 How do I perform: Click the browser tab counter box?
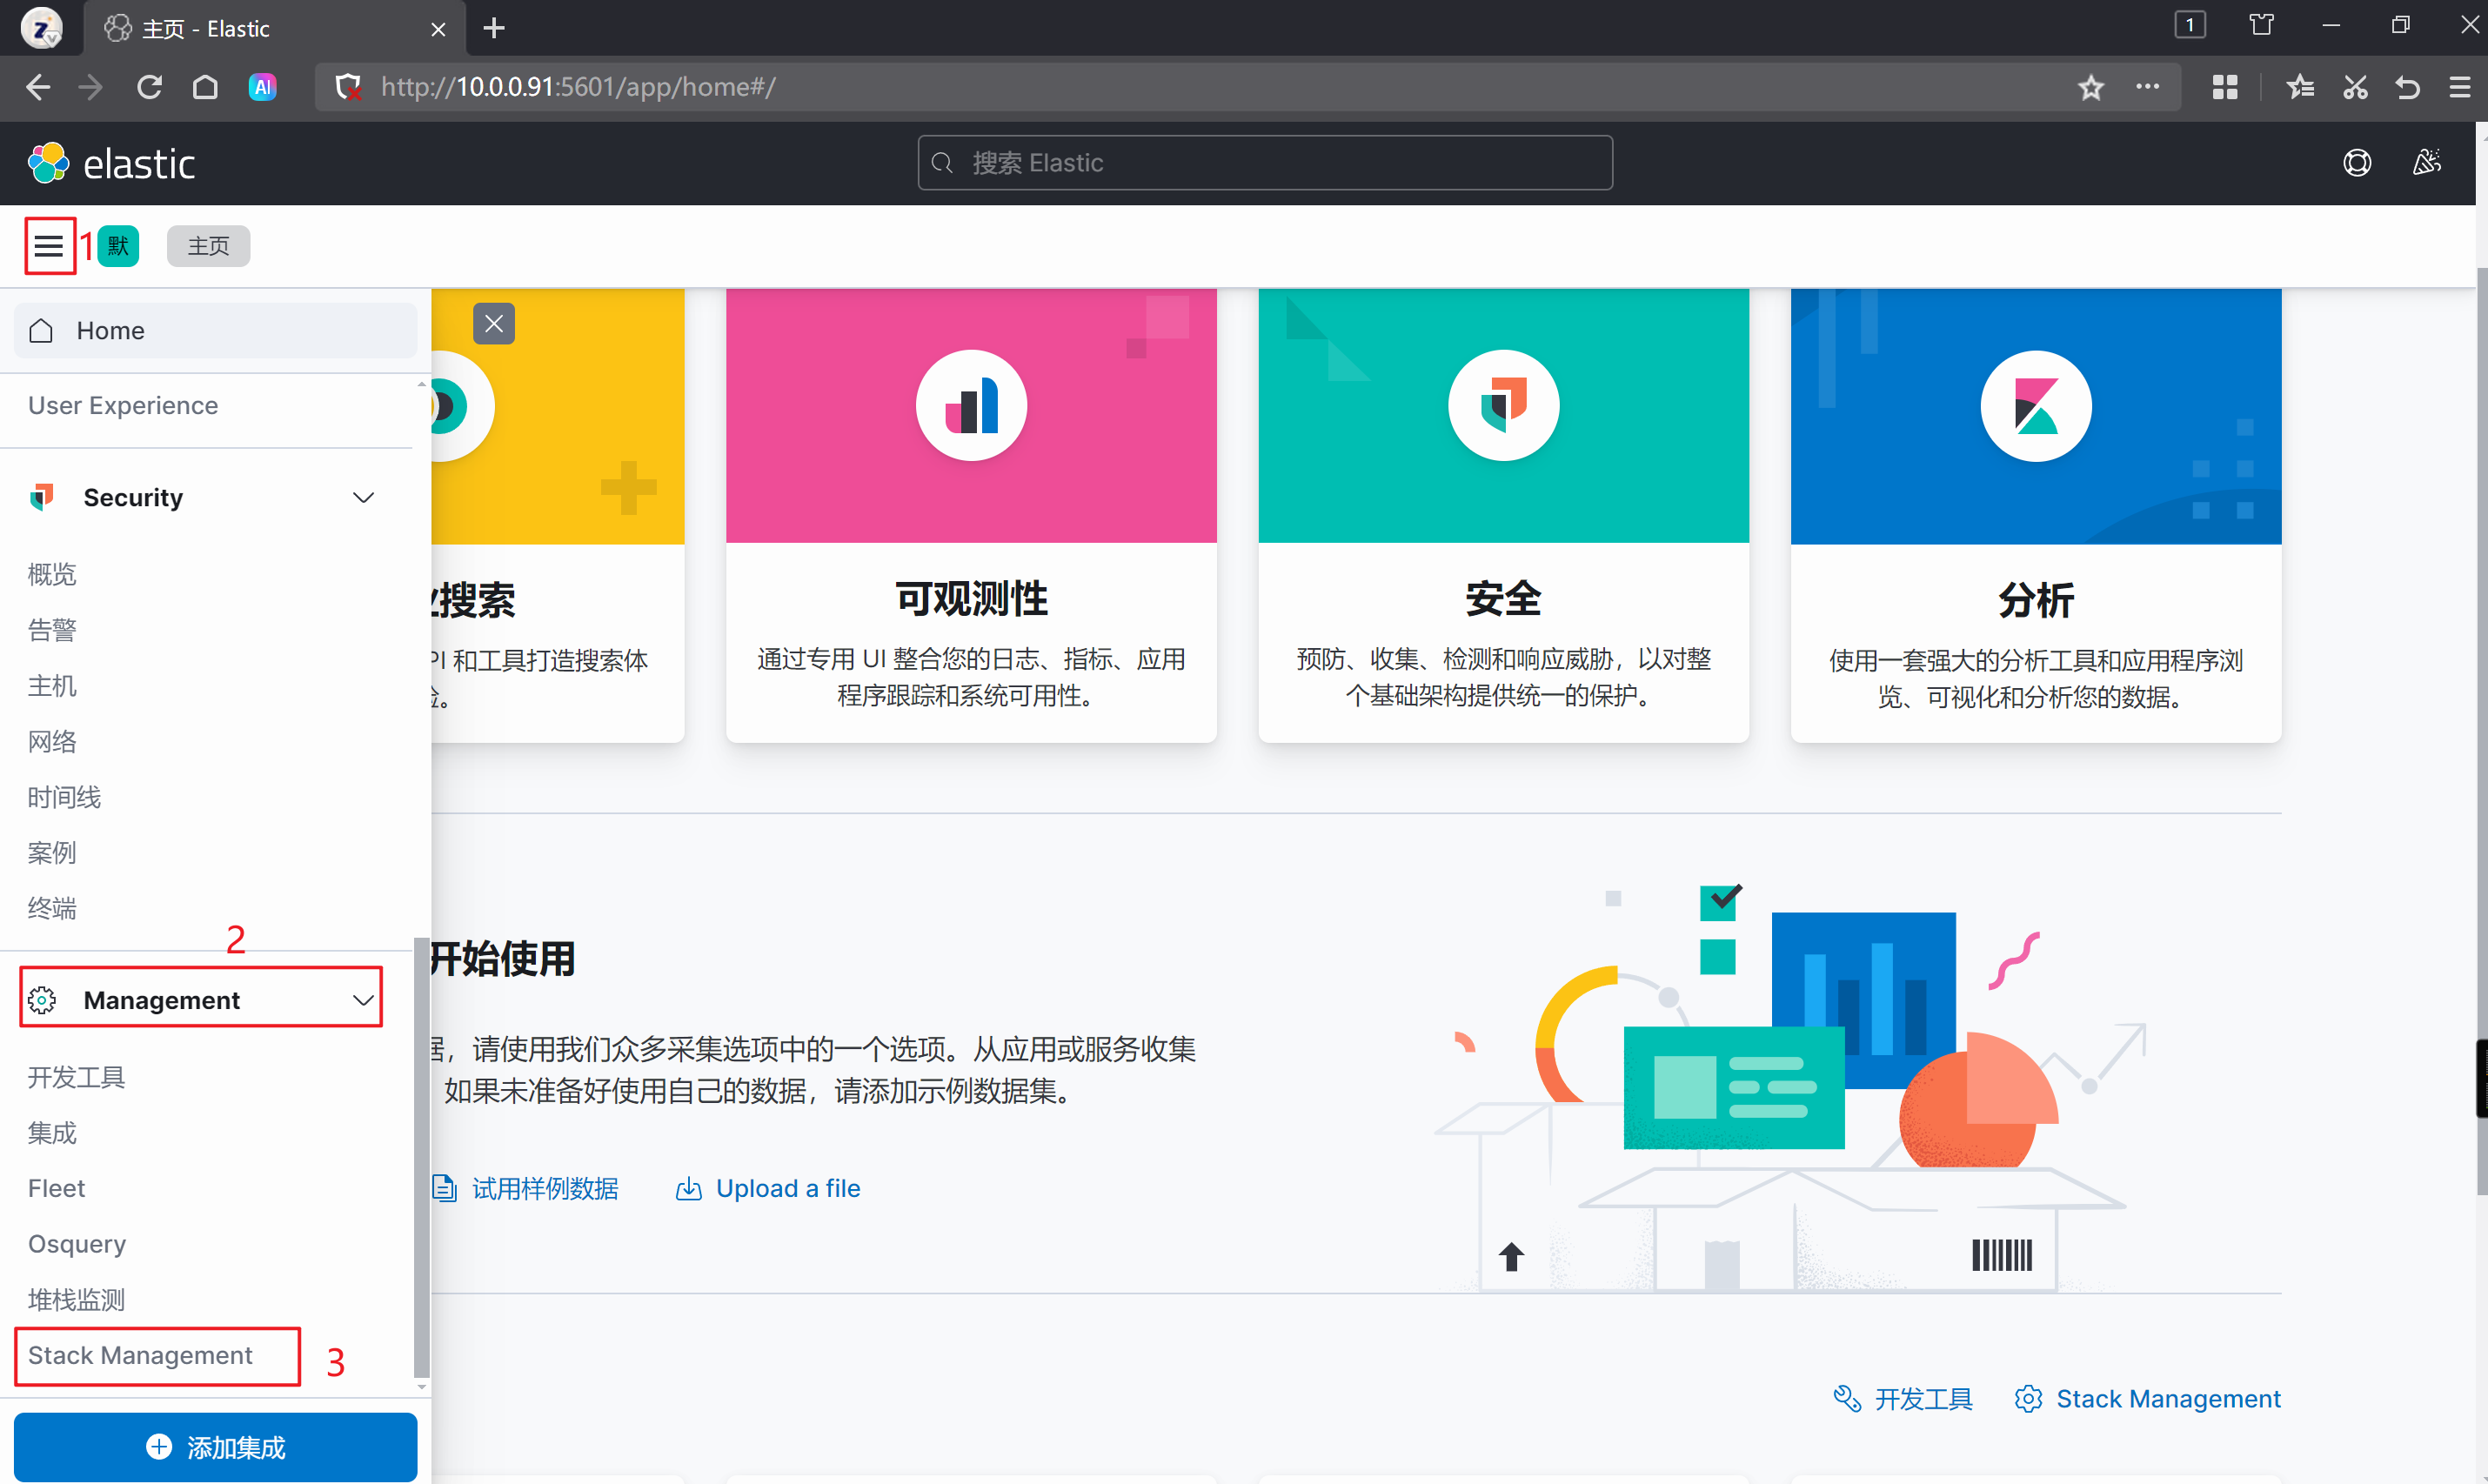pyautogui.click(x=2189, y=25)
